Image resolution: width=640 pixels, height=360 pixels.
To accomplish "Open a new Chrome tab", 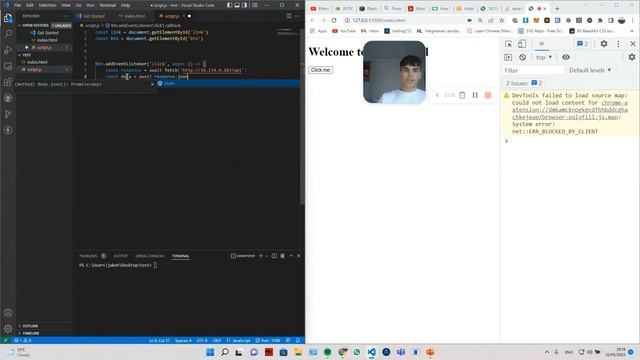I will point(557,8).
